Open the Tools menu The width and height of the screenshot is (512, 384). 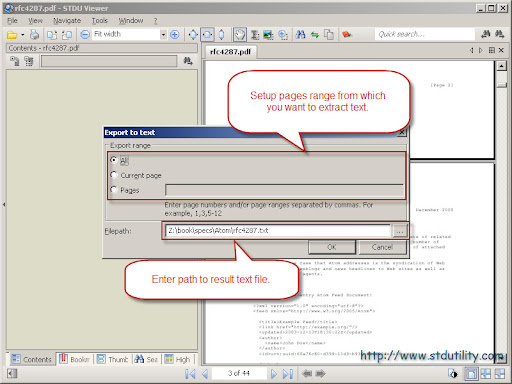100,21
